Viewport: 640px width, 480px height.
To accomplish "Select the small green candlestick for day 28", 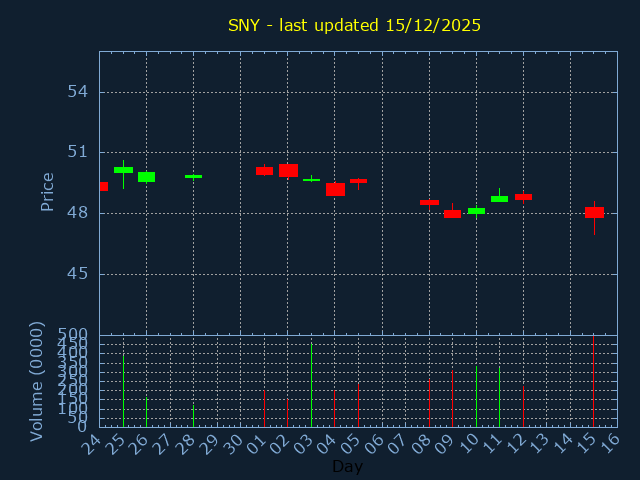I will pos(193,176).
